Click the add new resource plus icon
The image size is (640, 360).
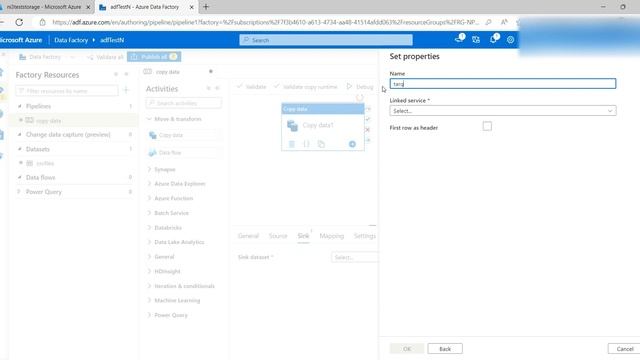click(x=126, y=90)
